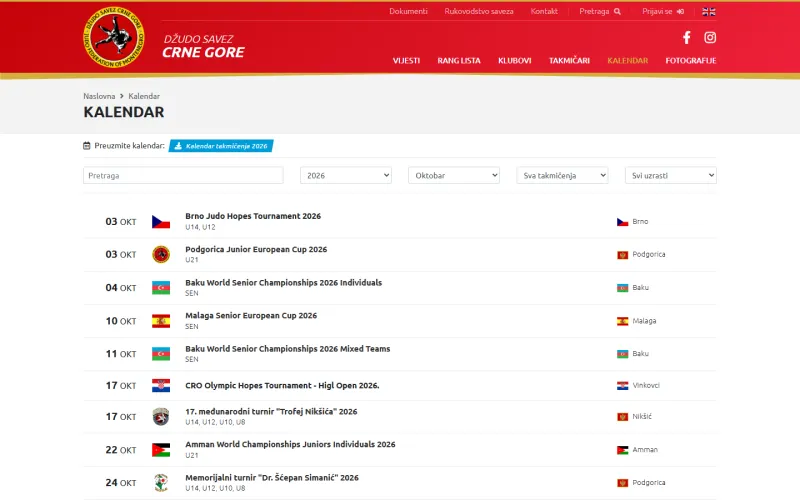Image resolution: width=800 pixels, height=500 pixels.
Task: Click the Azerbaijan flag beside Baku Mixed Teams event
Action: [161, 354]
